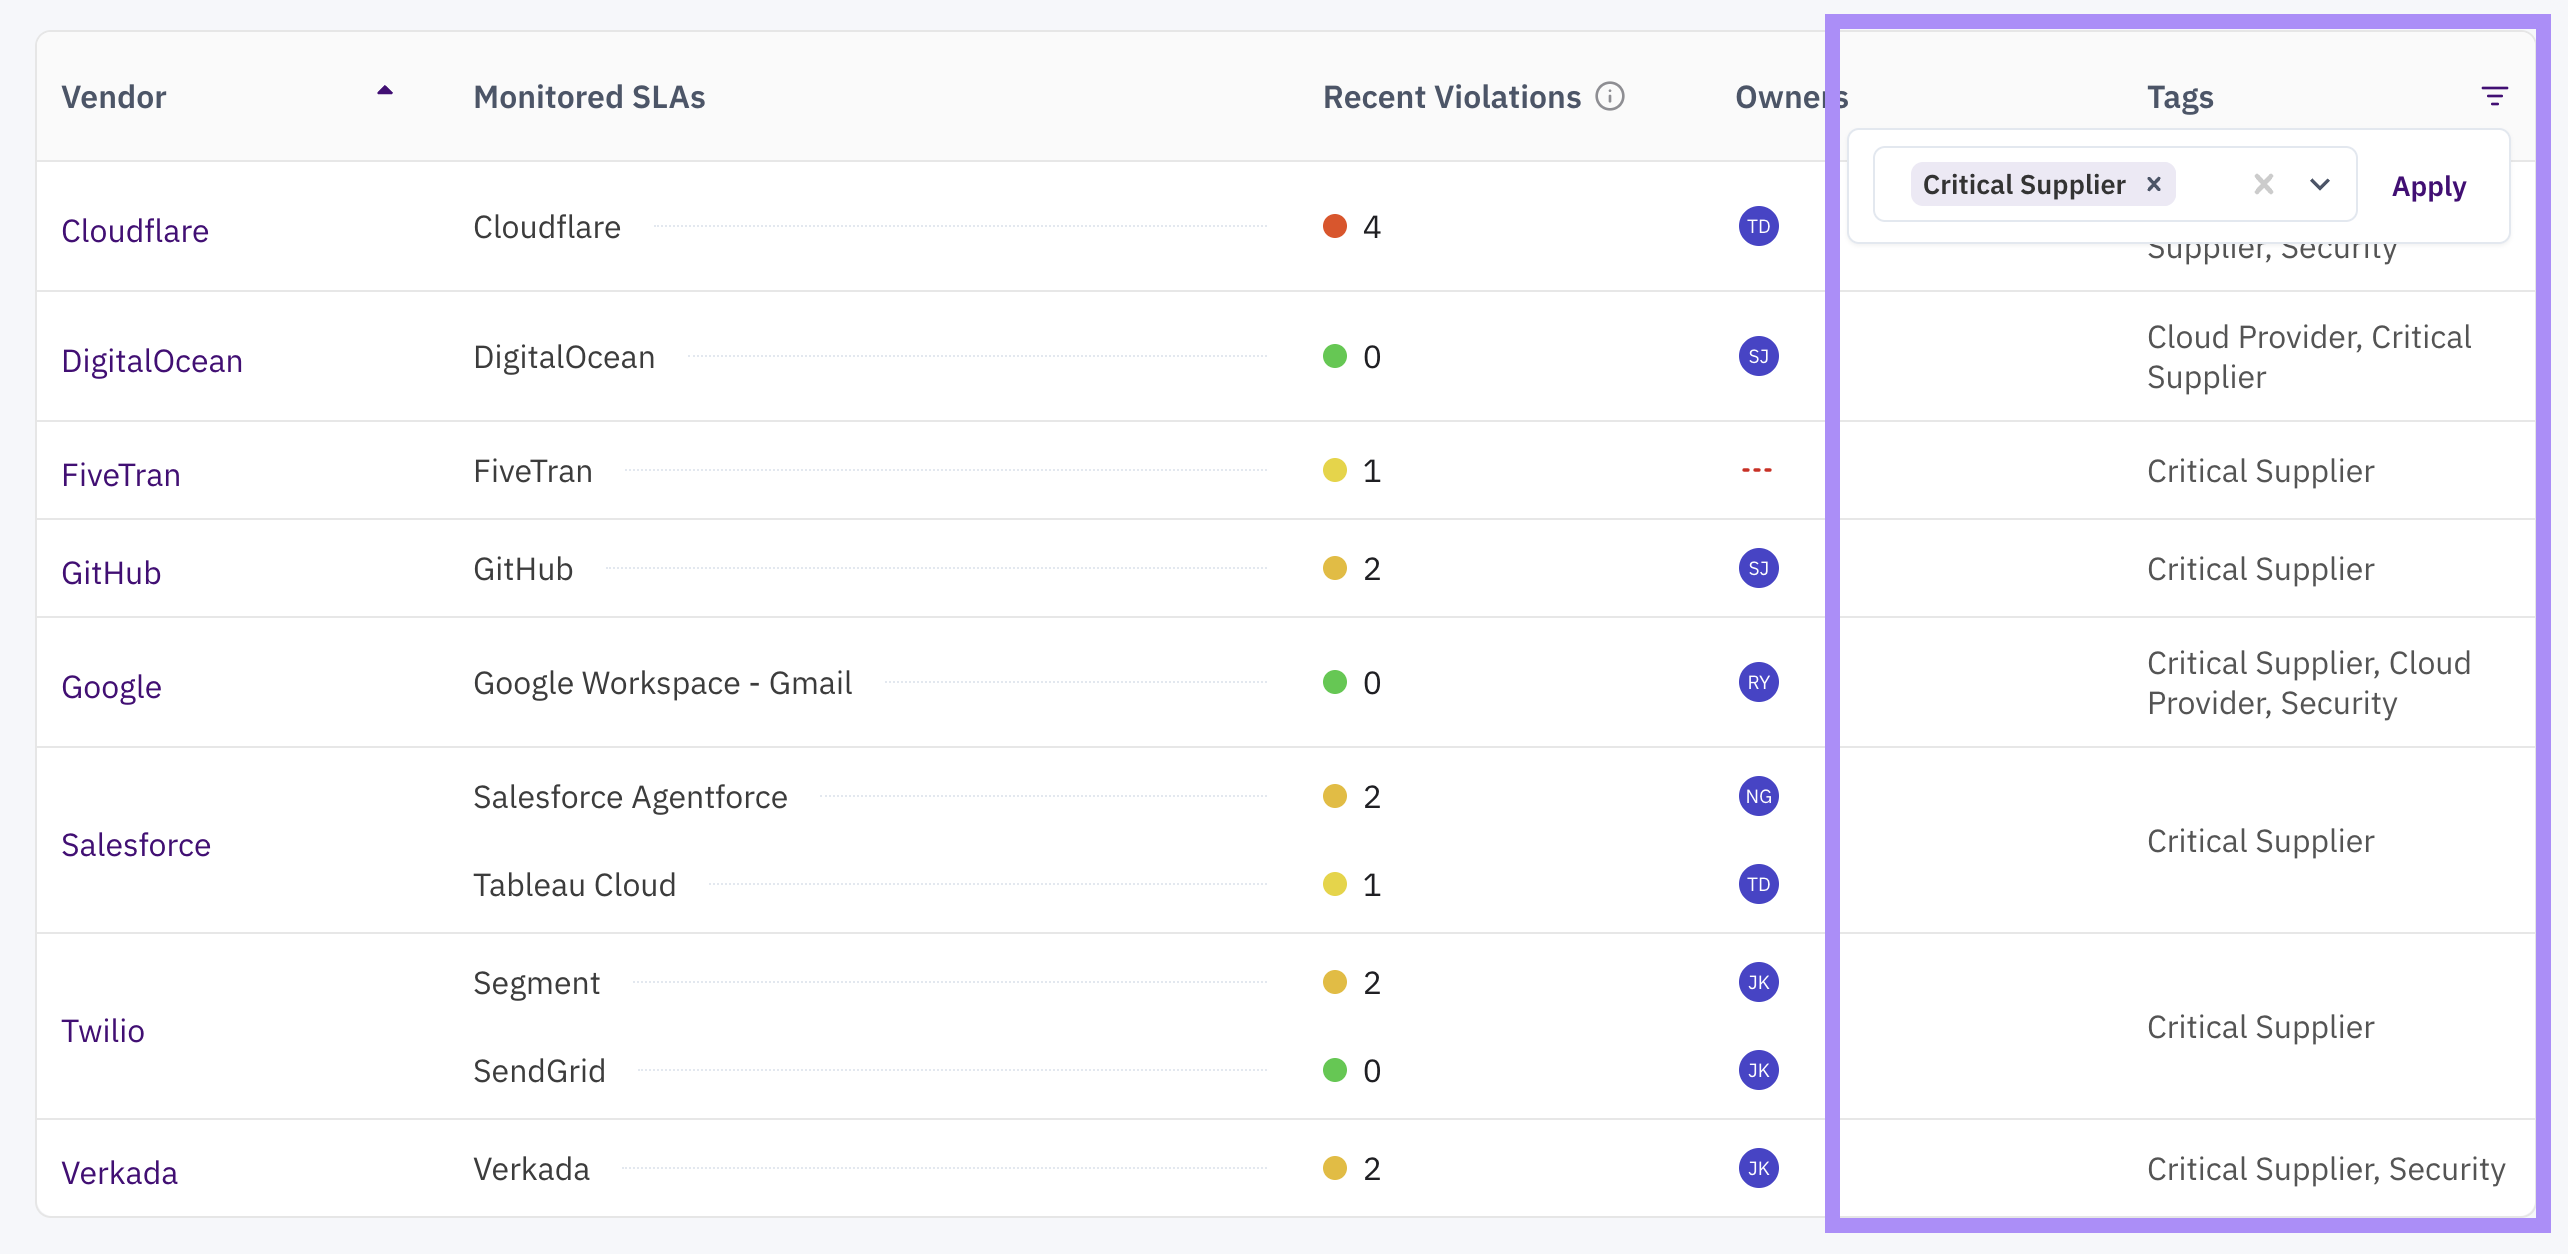Screen dimensions: 2568x1254
Task: Remove the Critical Supplier tag chip
Action: (x=2154, y=184)
